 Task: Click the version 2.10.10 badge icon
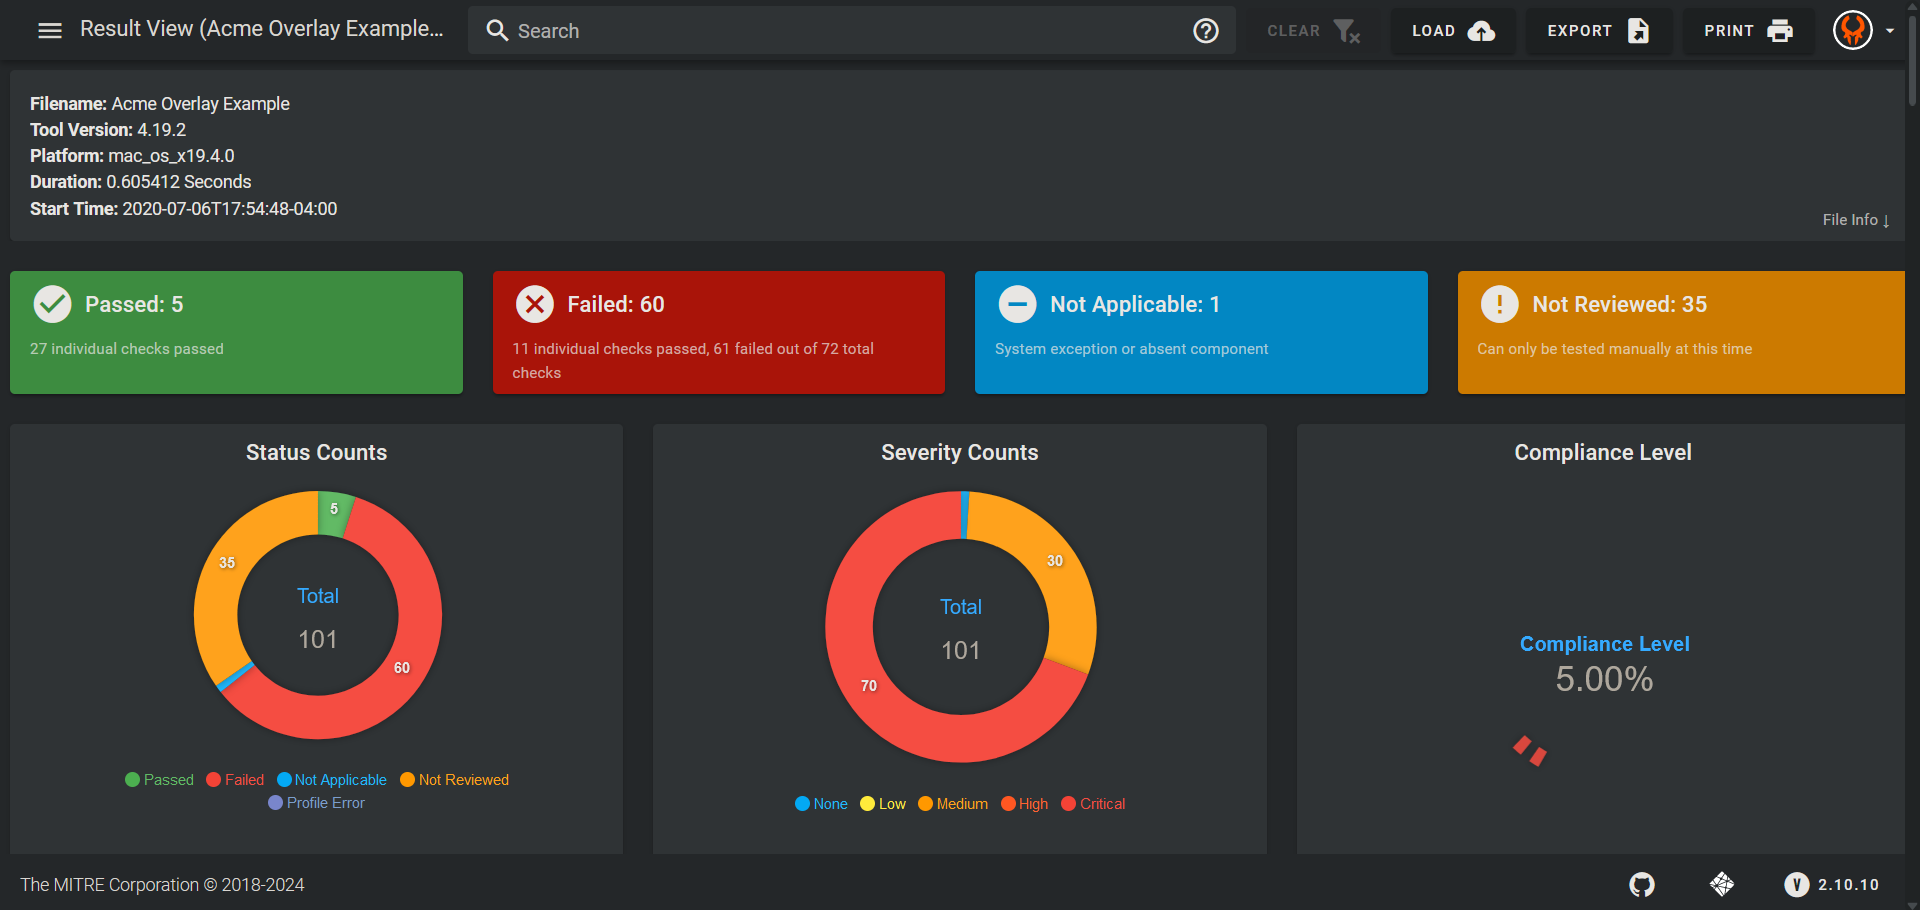[1796, 885]
